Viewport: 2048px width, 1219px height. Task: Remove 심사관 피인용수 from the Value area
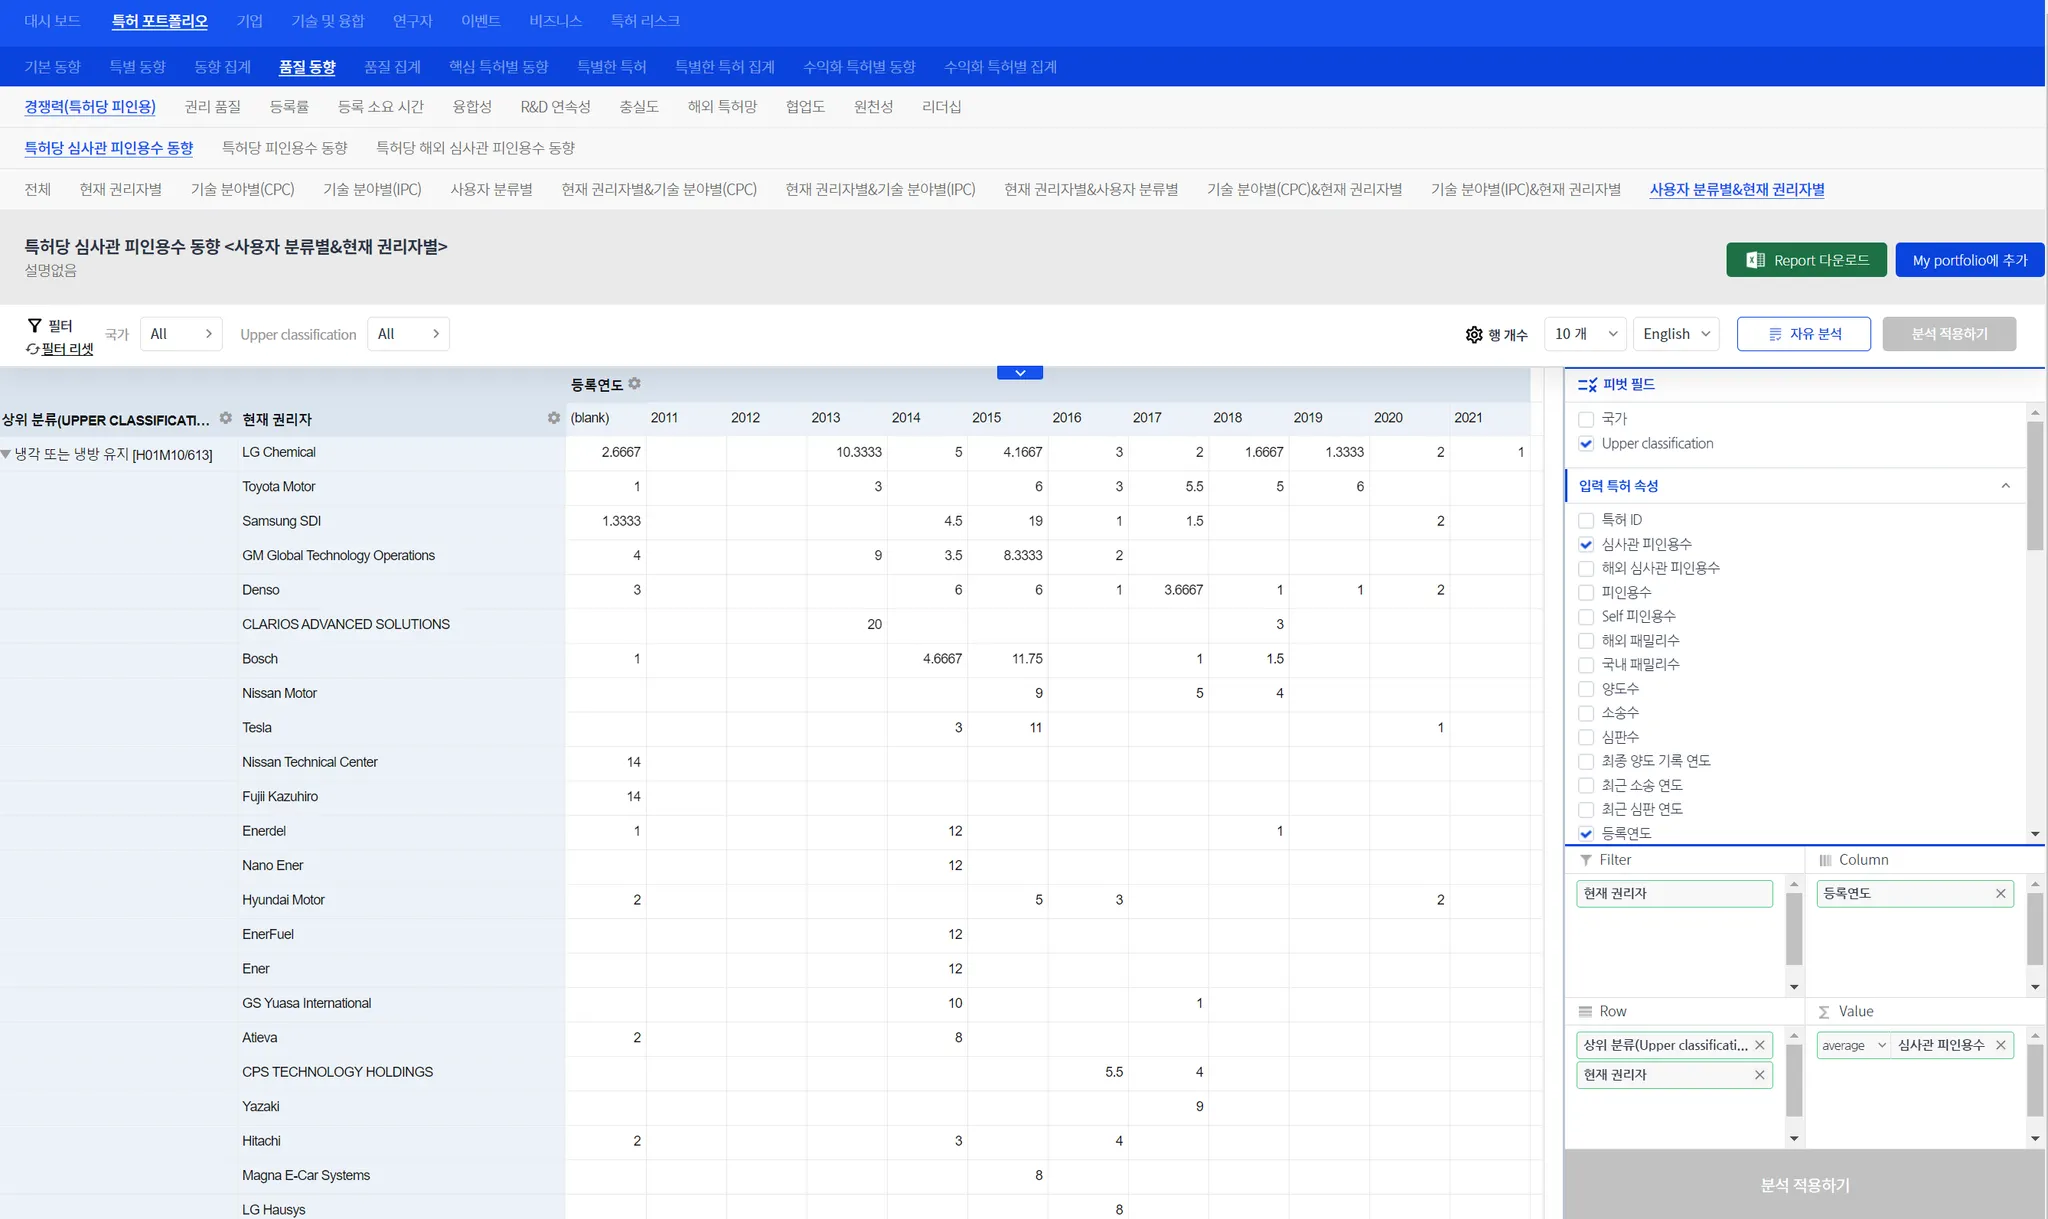tap(2000, 1045)
